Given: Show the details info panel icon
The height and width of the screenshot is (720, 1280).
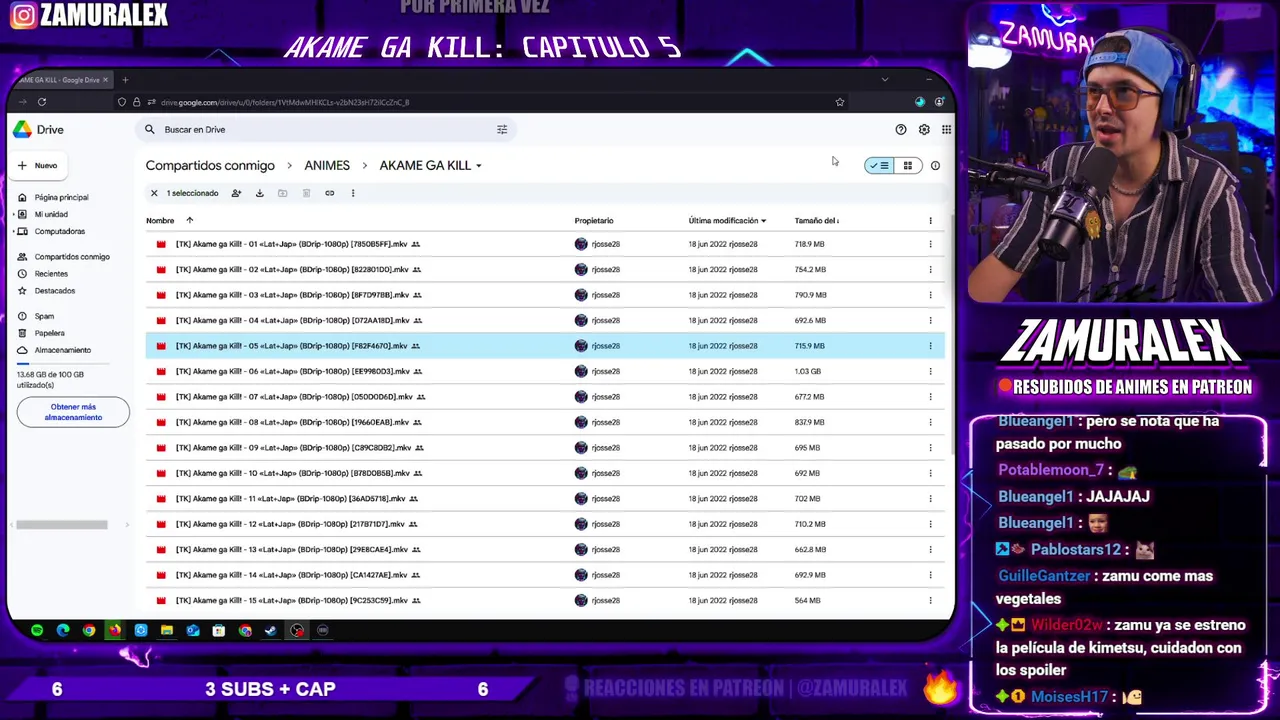Looking at the screenshot, I should pyautogui.click(x=935, y=166).
